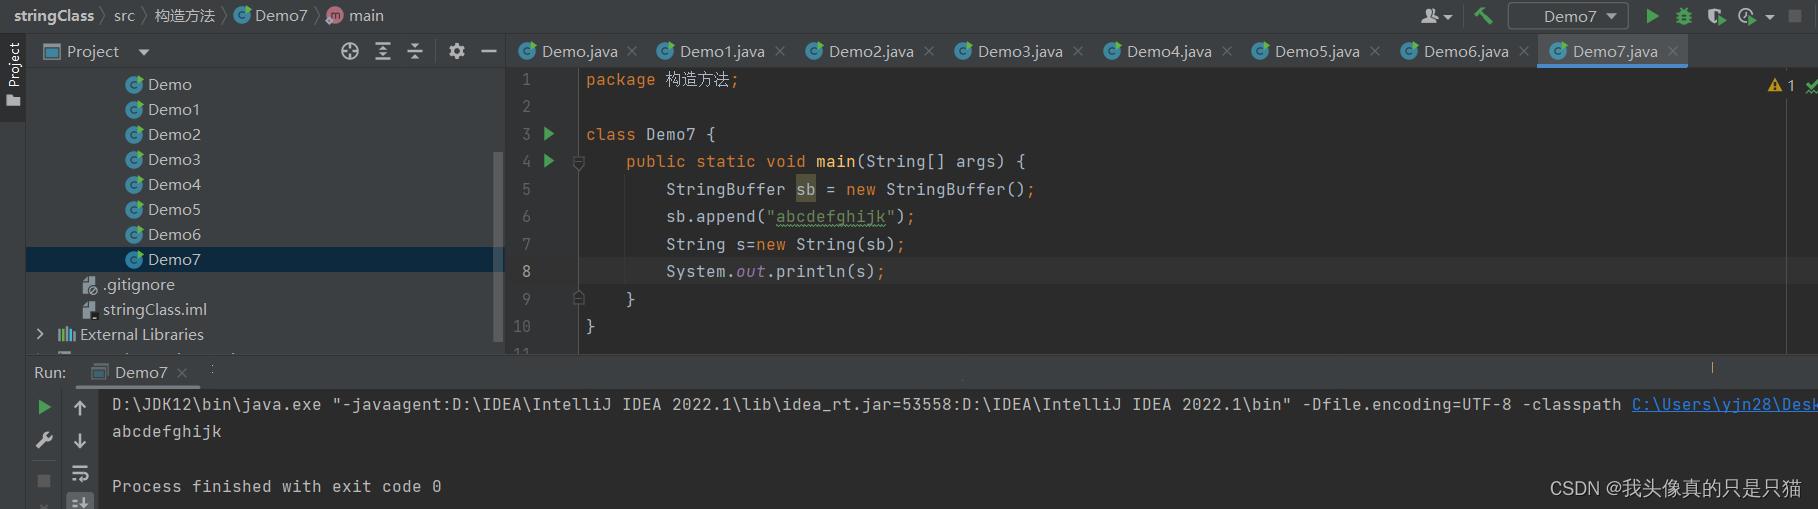
Task: Collapse all in the Project panel
Action: tap(415, 51)
